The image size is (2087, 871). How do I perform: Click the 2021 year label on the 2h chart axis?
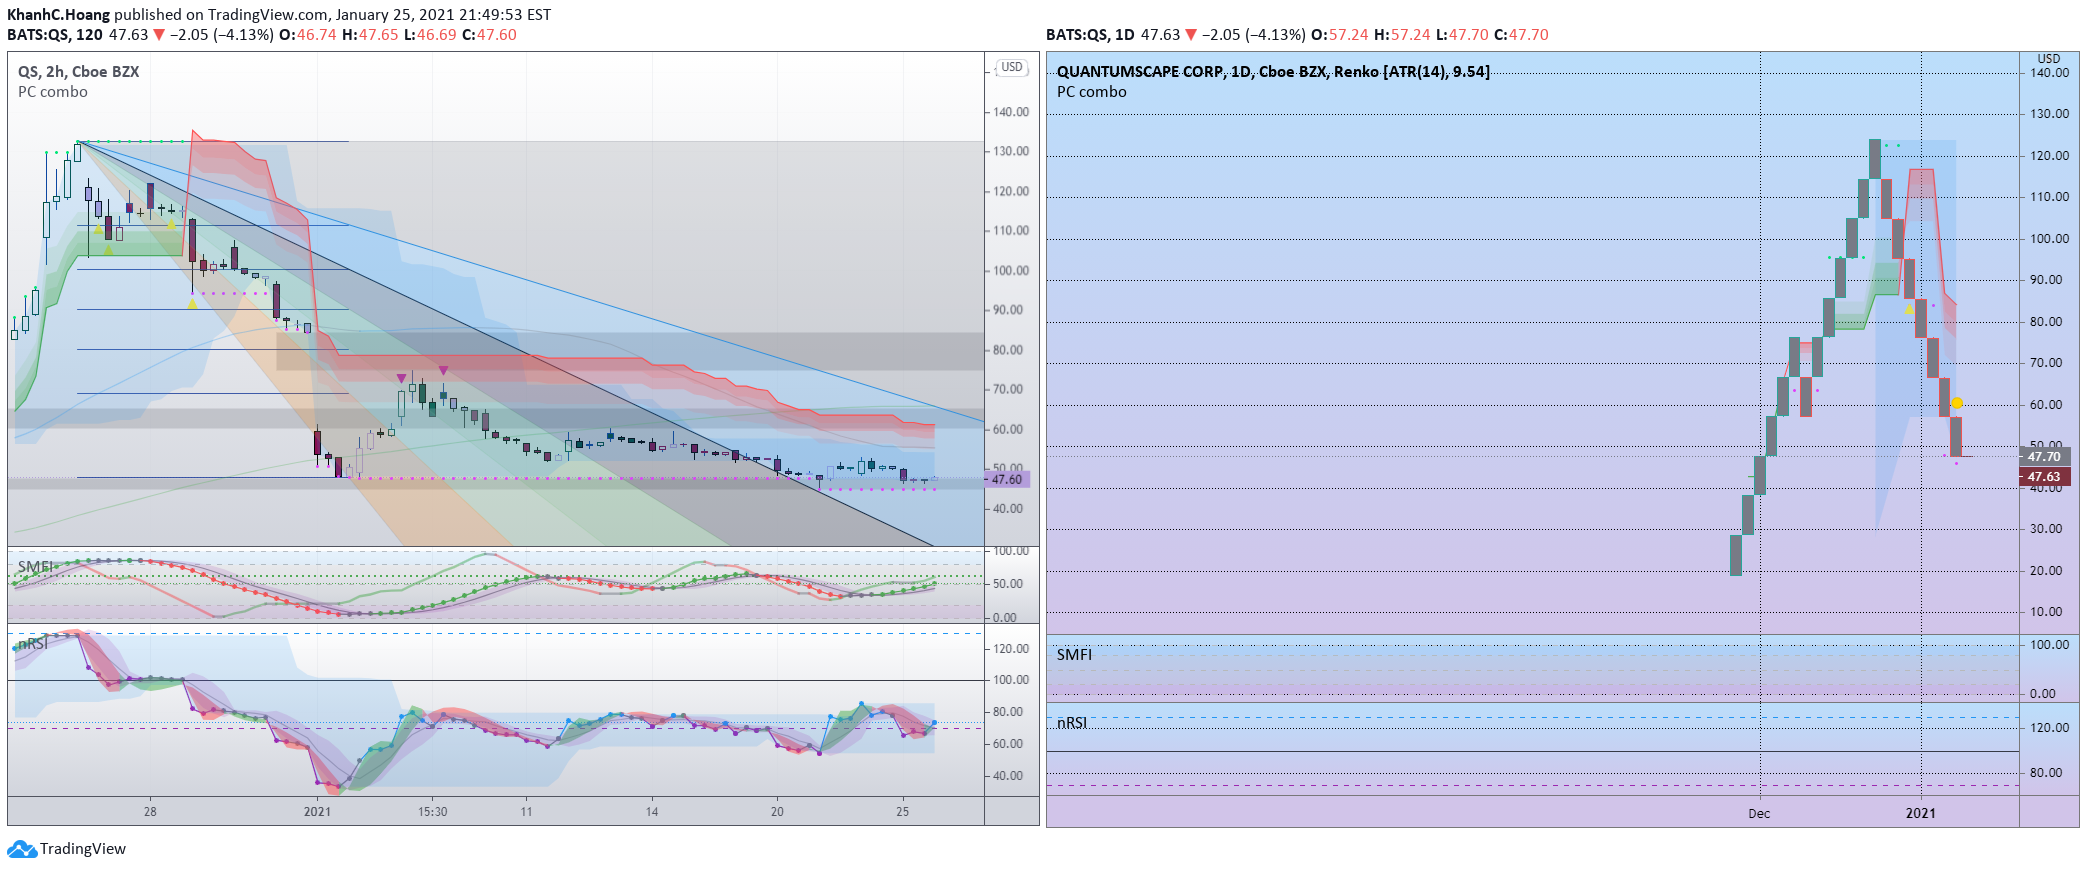pos(317,812)
